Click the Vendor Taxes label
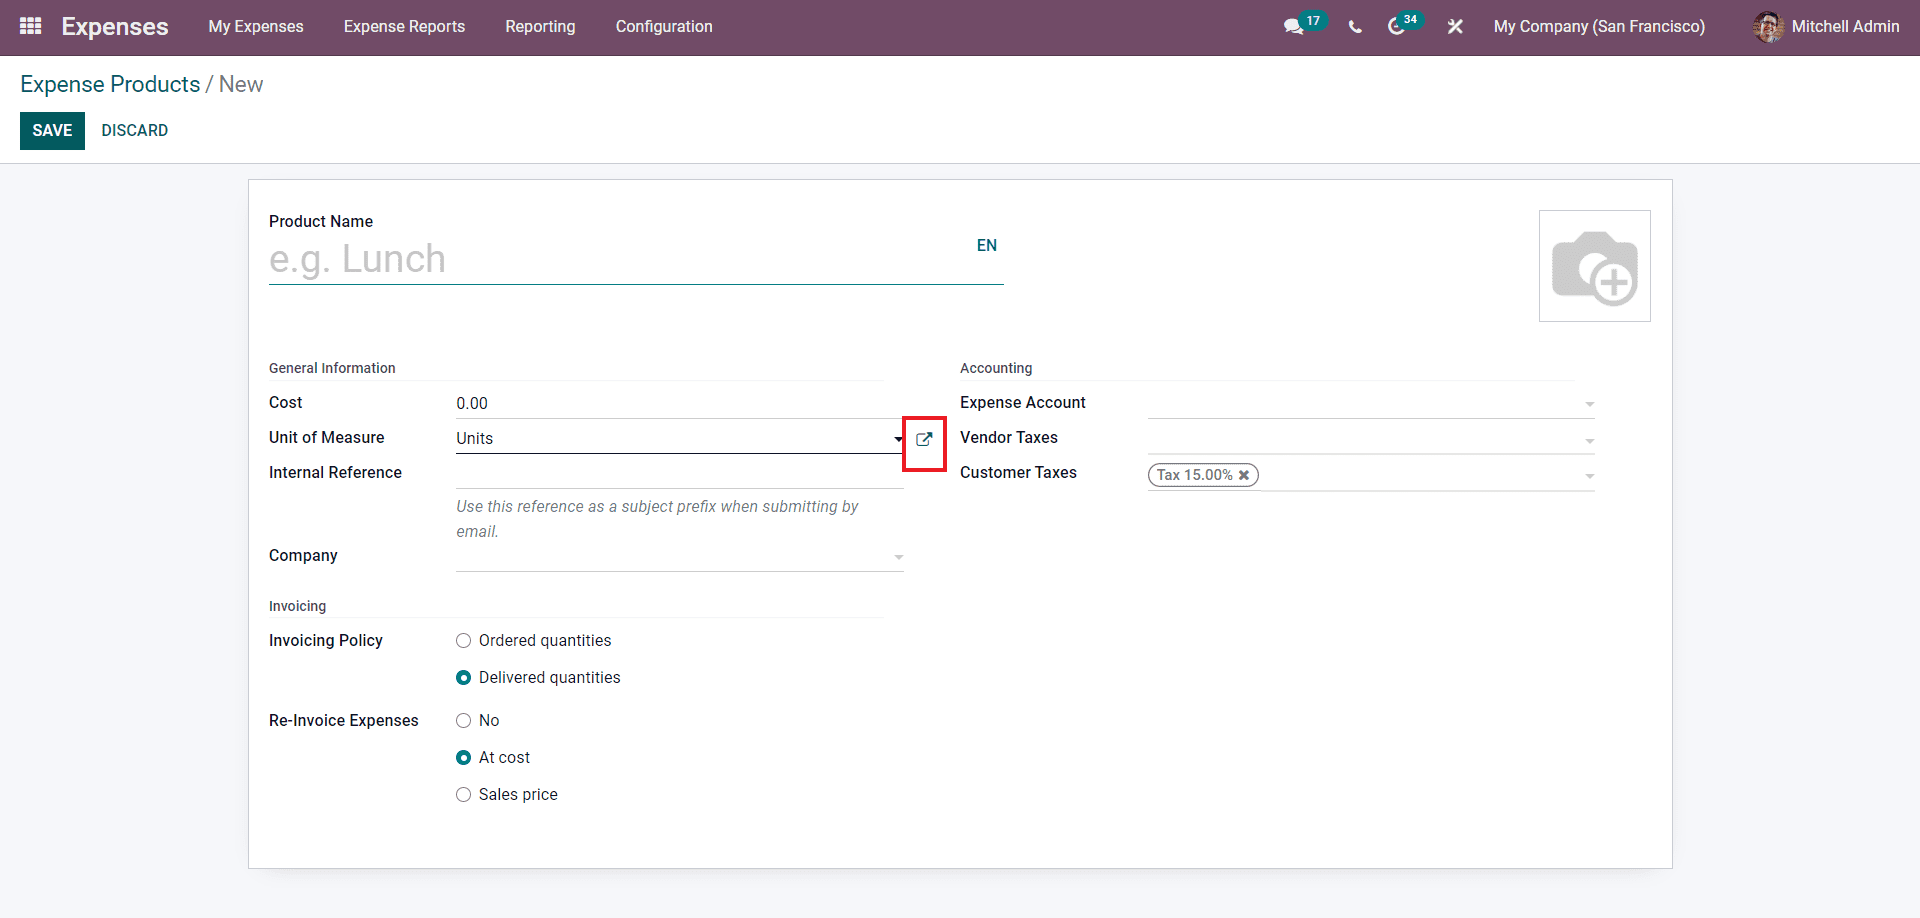The image size is (1920, 918). click(x=1008, y=438)
